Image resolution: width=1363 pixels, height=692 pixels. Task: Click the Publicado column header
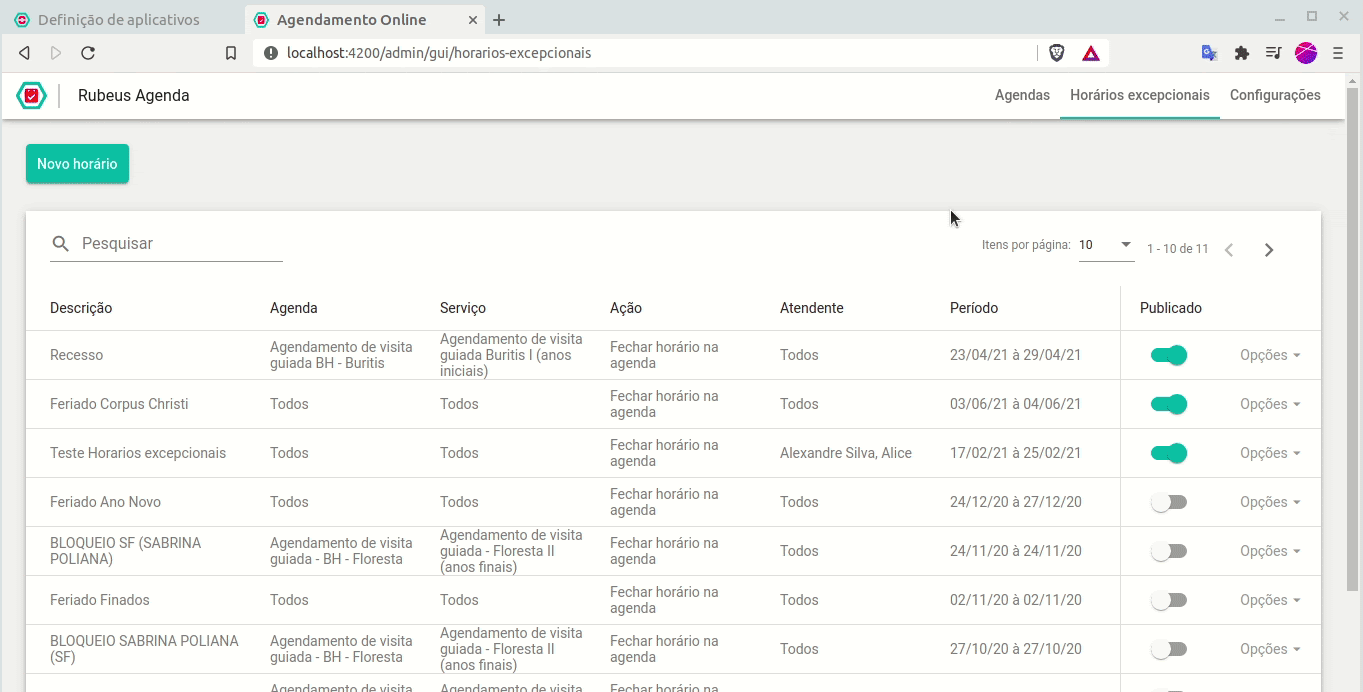[x=1171, y=308]
